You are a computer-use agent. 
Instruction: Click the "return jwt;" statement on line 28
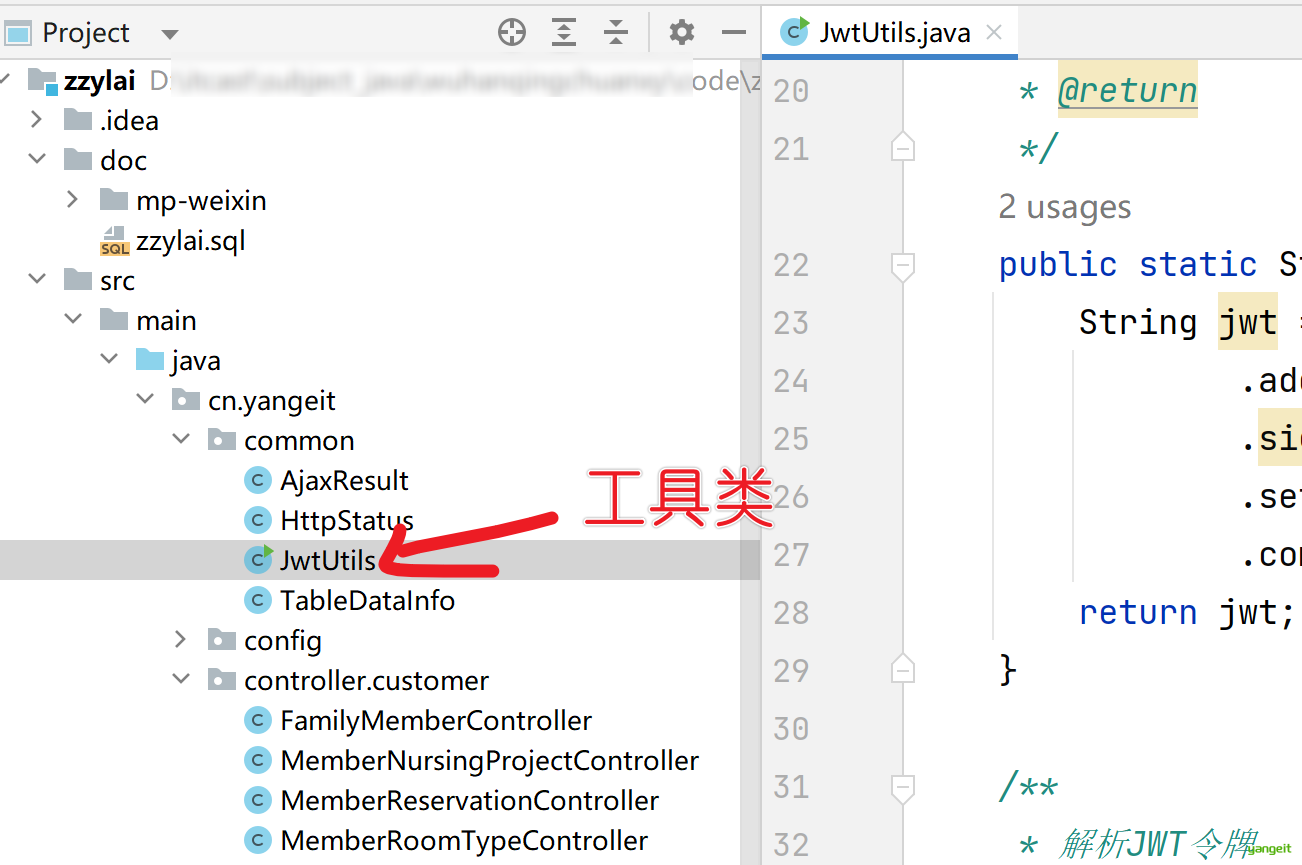click(1189, 612)
